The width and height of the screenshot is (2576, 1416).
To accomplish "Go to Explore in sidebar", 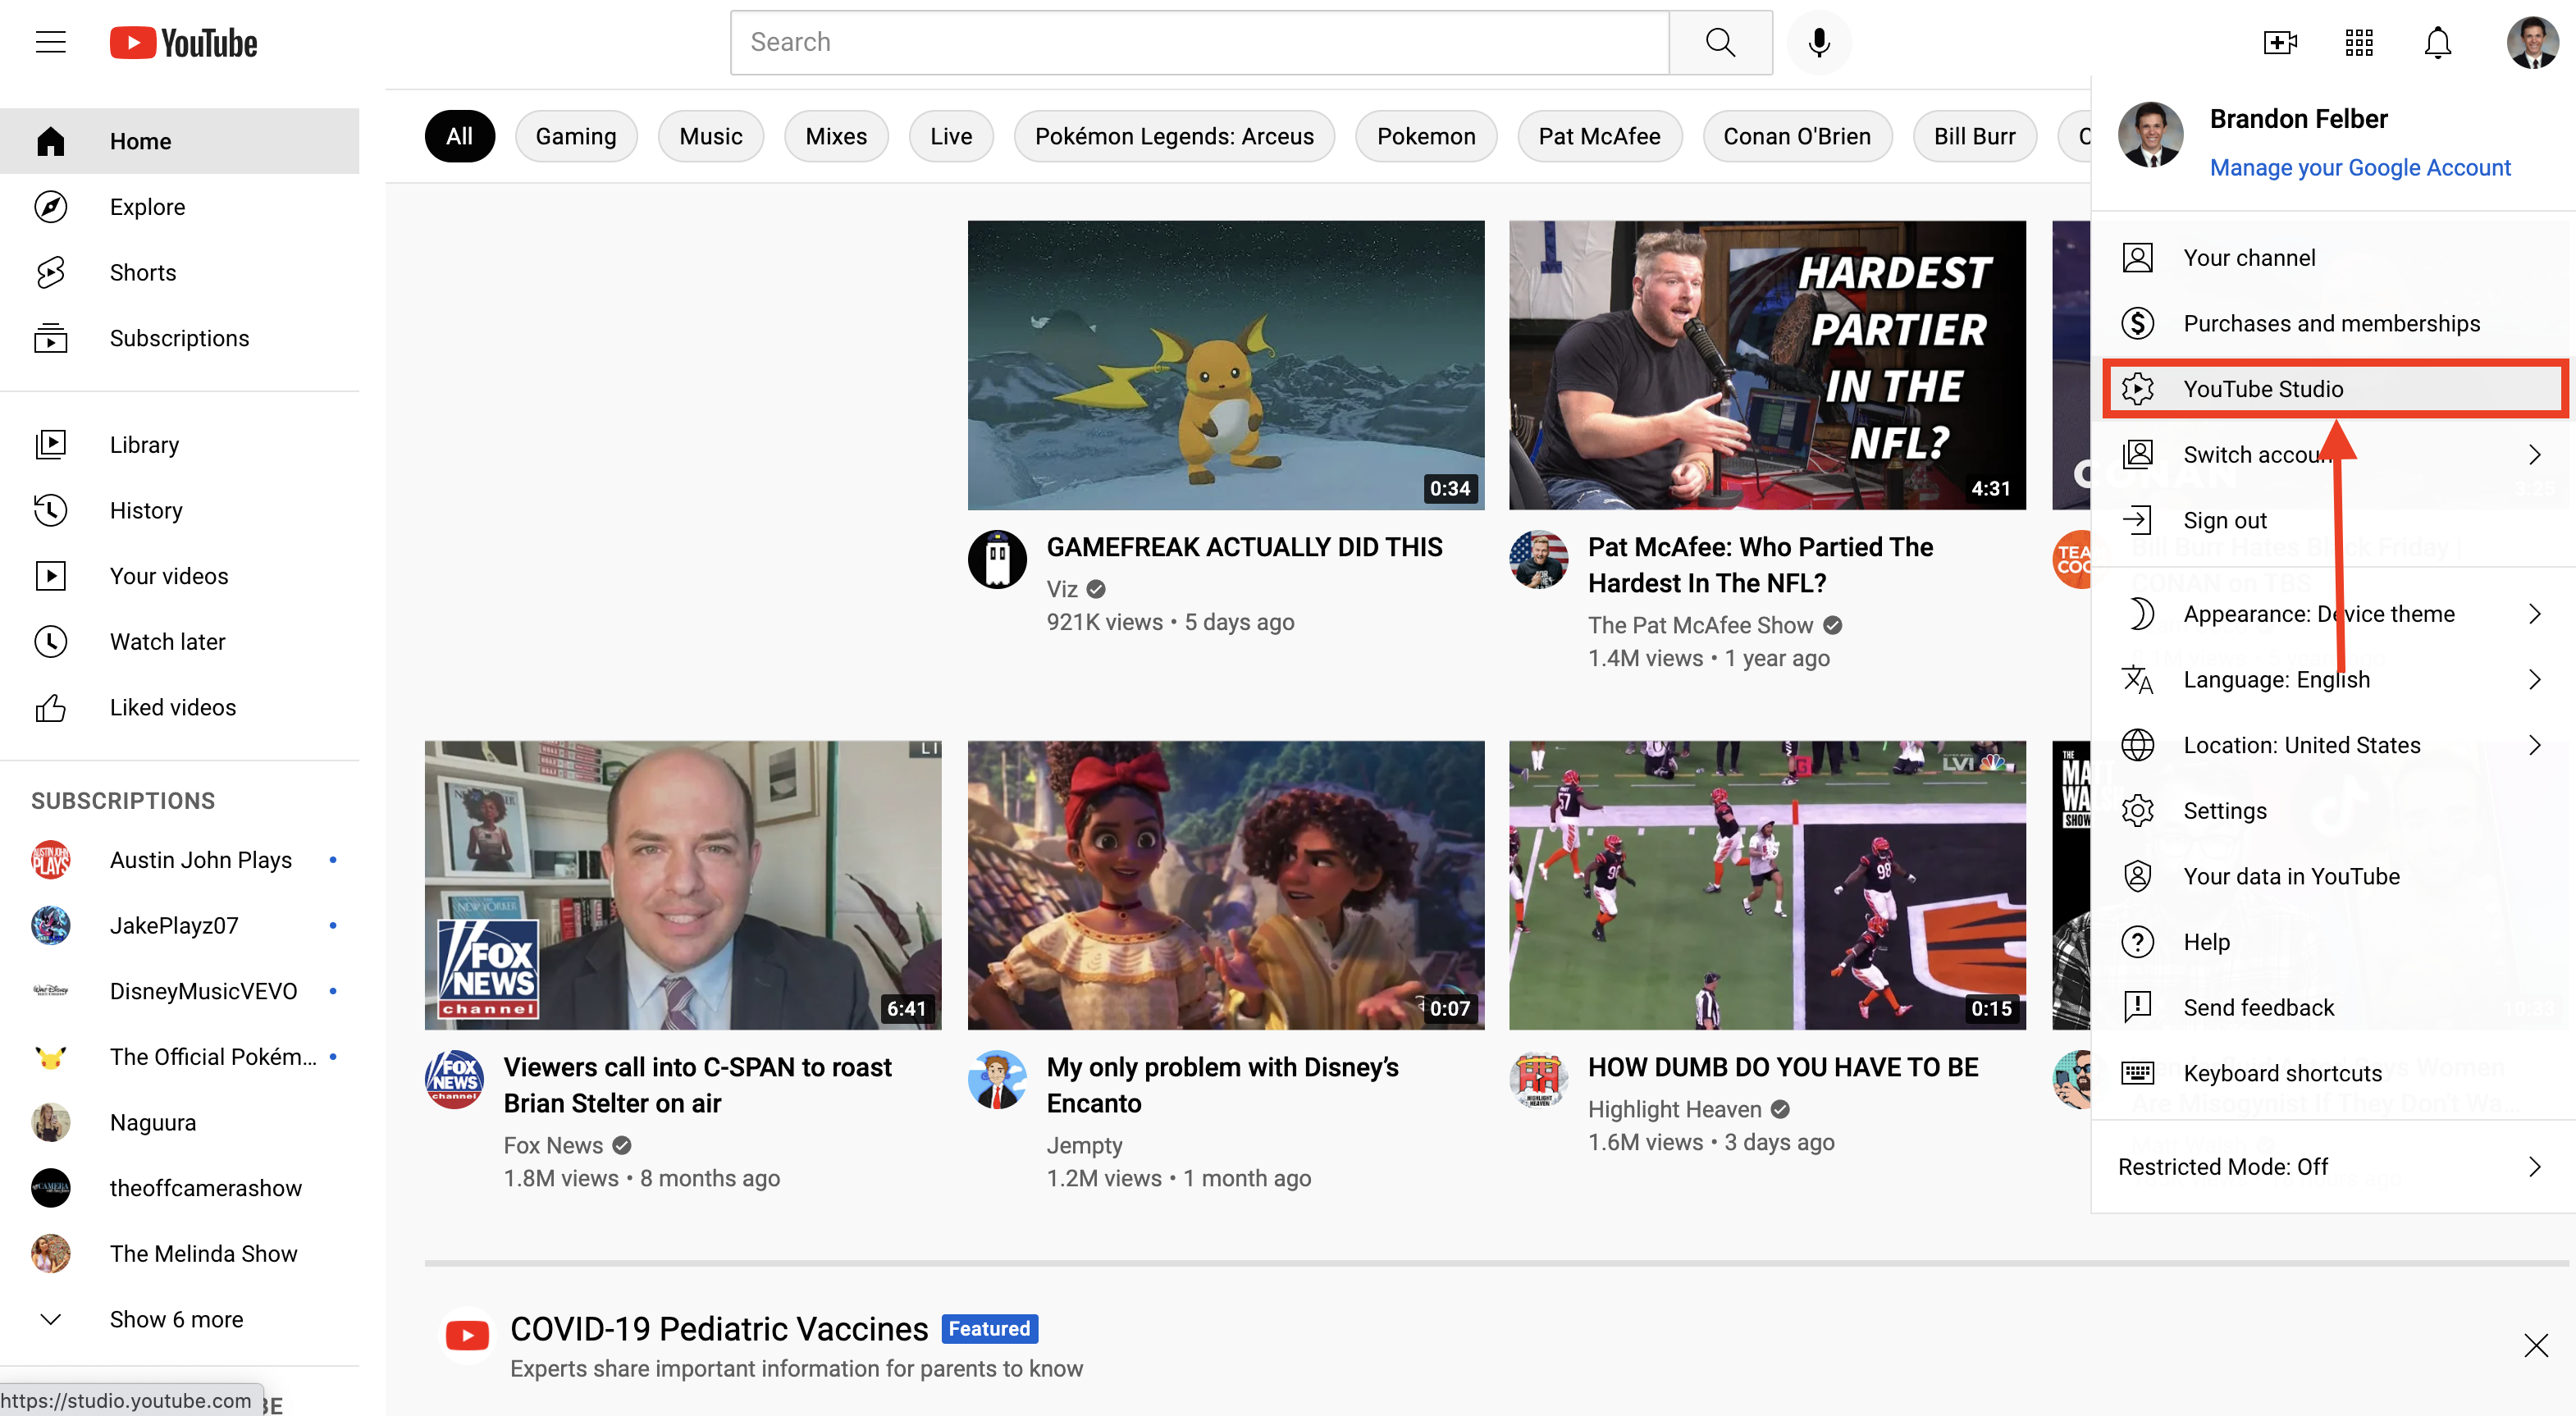I will coord(180,207).
